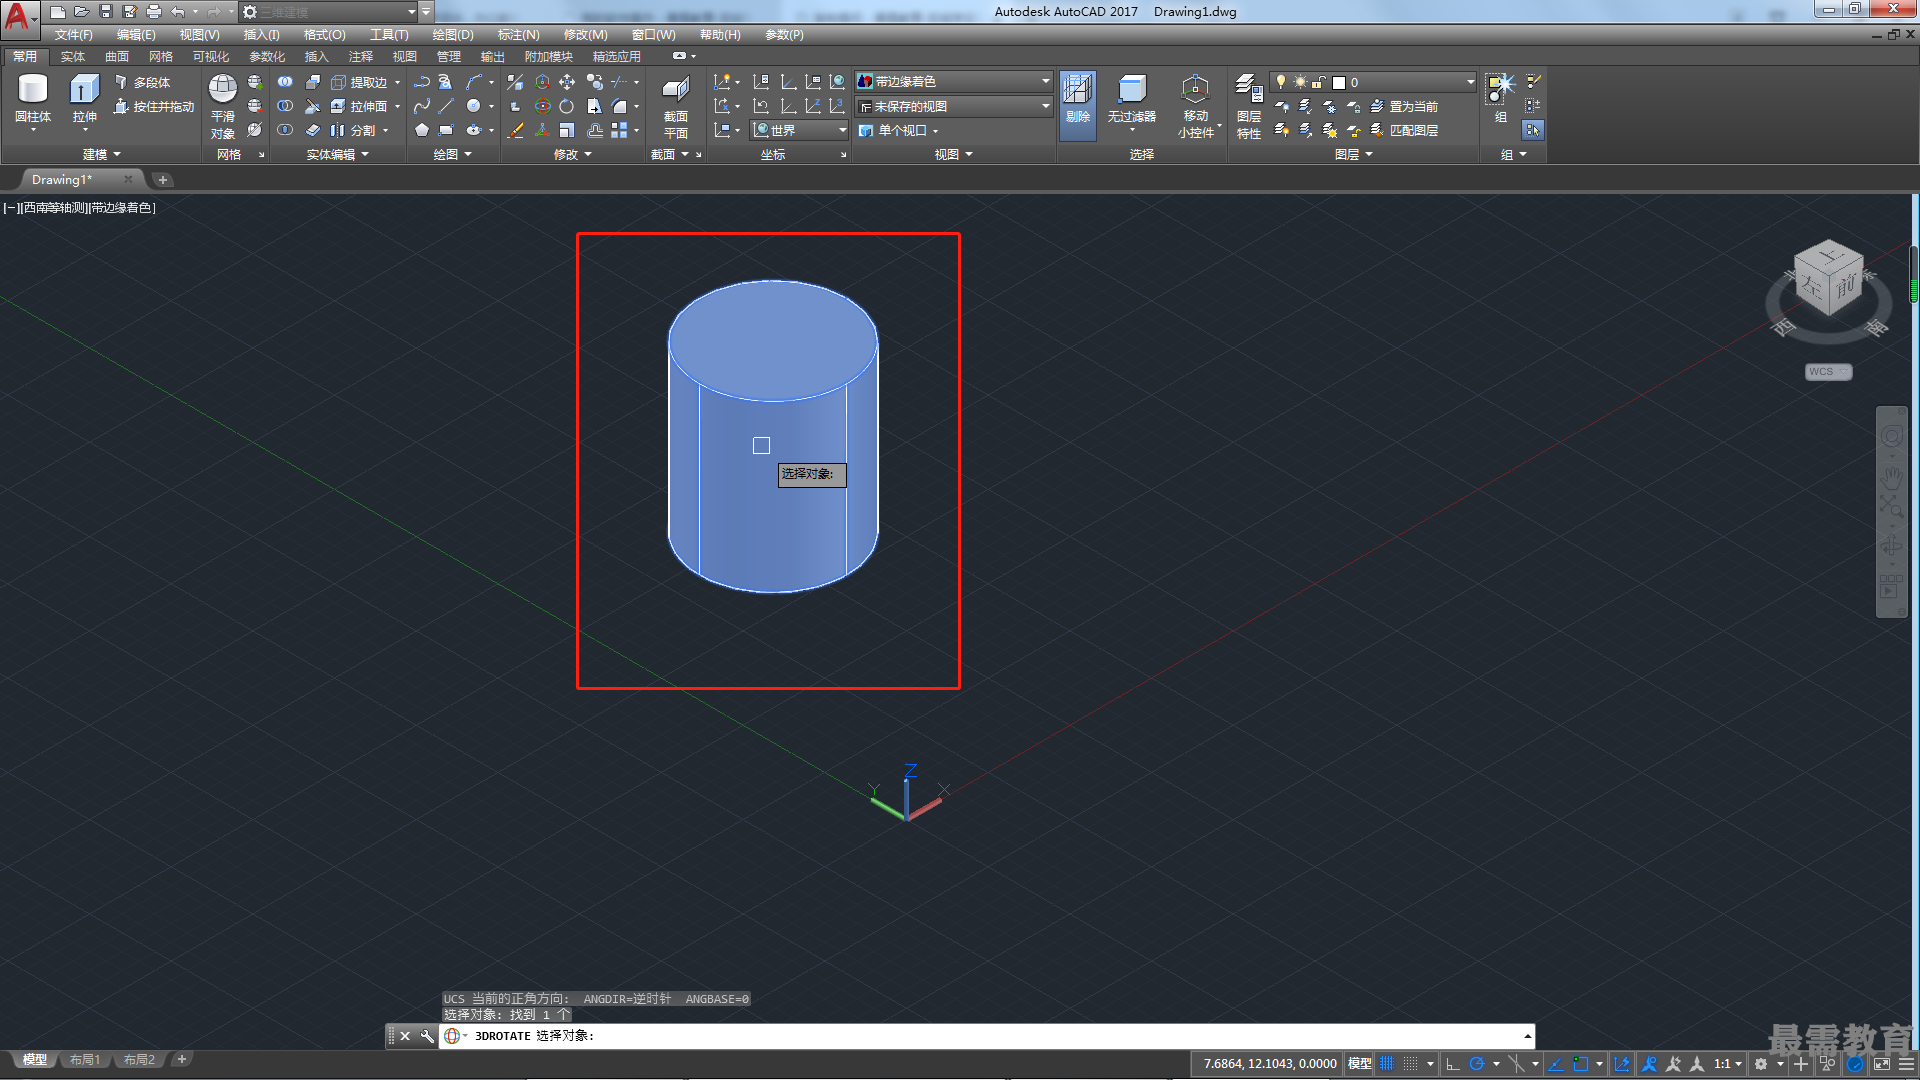The width and height of the screenshot is (1920, 1080).
Task: Select the 3D move tool in 修改 panel
Action: click(542, 82)
